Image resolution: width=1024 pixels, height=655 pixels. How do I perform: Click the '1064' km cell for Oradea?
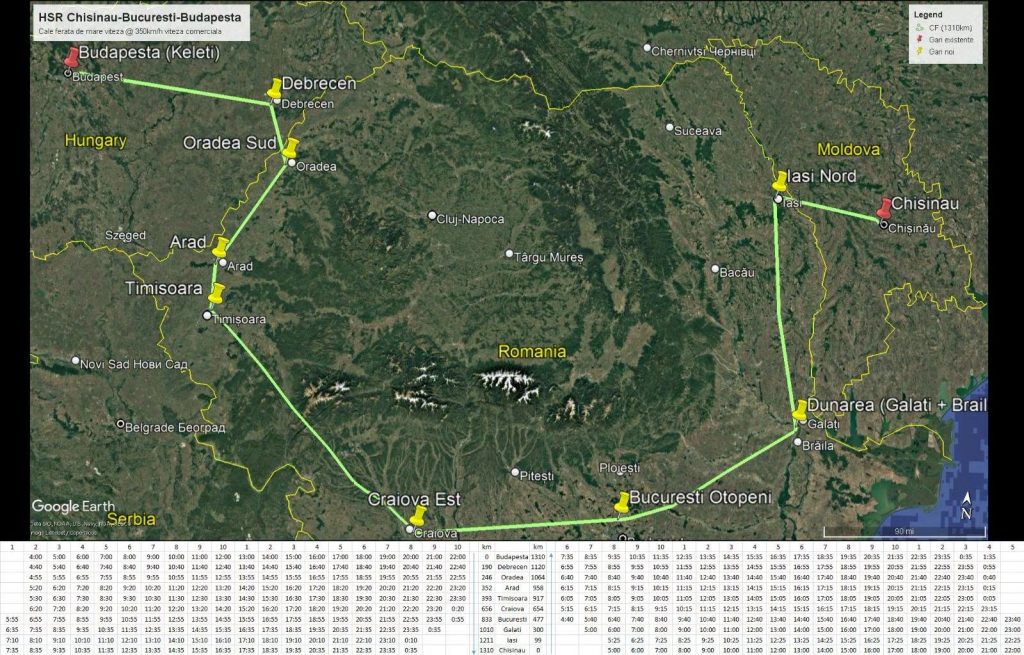pyautogui.click(x=538, y=577)
